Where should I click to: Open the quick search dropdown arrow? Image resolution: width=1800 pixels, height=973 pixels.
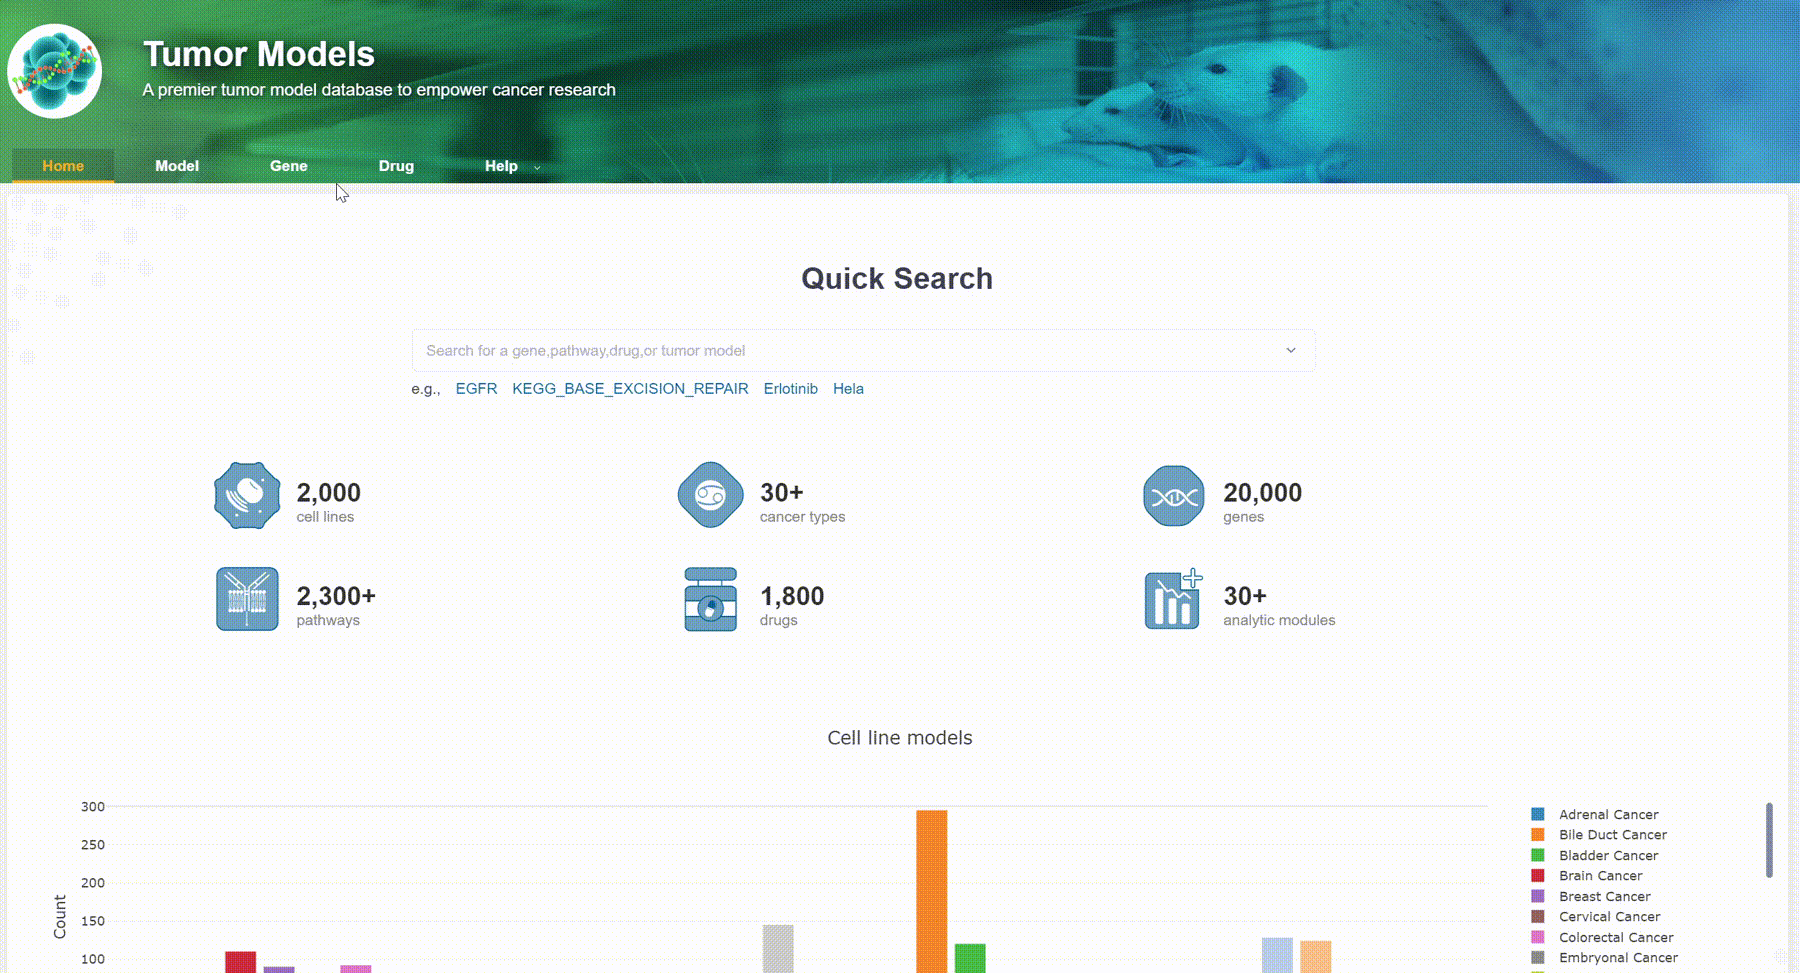1291,351
